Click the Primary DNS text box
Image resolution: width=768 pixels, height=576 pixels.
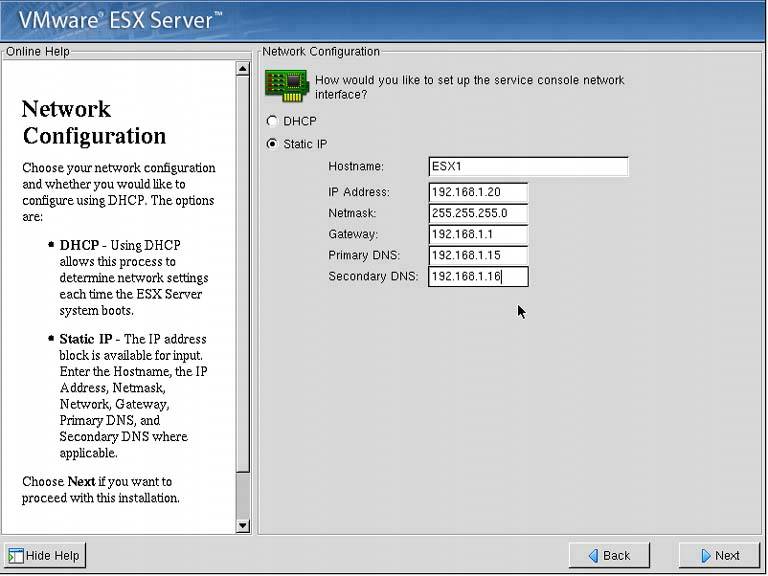tap(477, 255)
